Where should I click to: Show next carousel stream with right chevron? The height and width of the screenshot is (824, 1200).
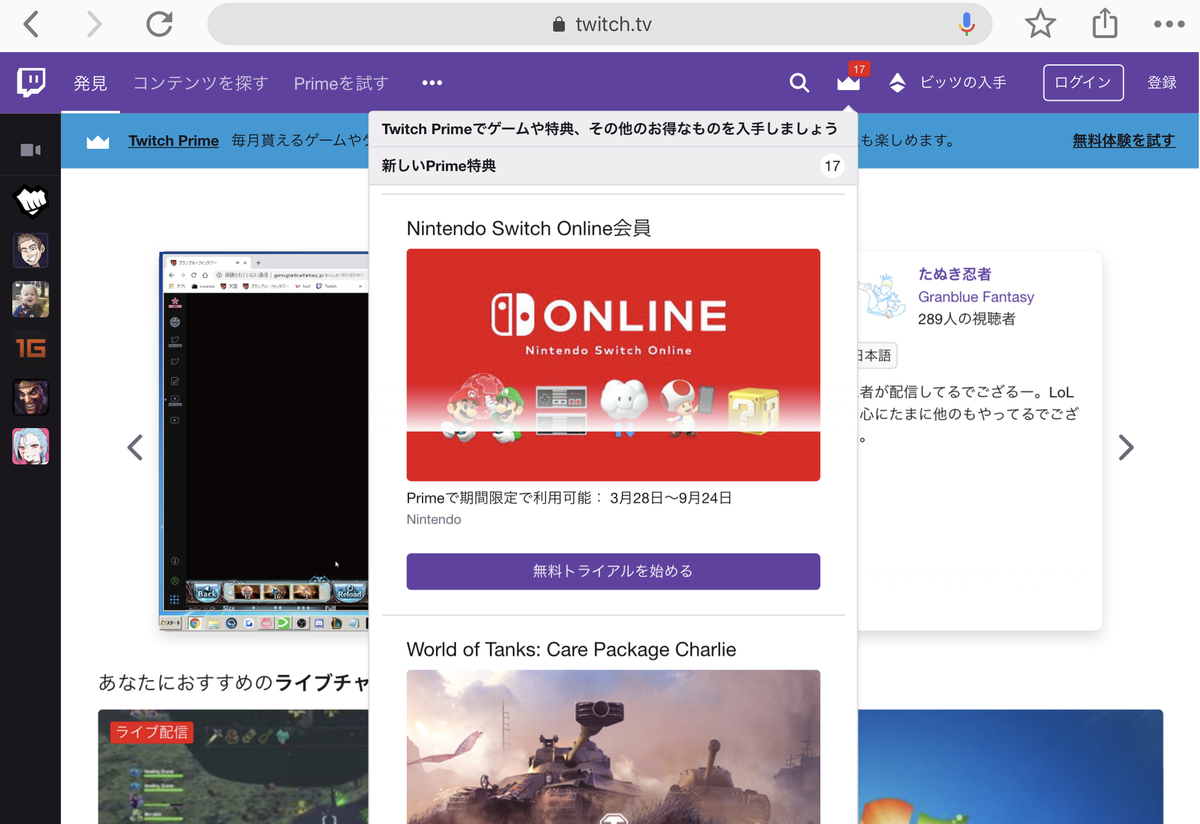point(1126,447)
